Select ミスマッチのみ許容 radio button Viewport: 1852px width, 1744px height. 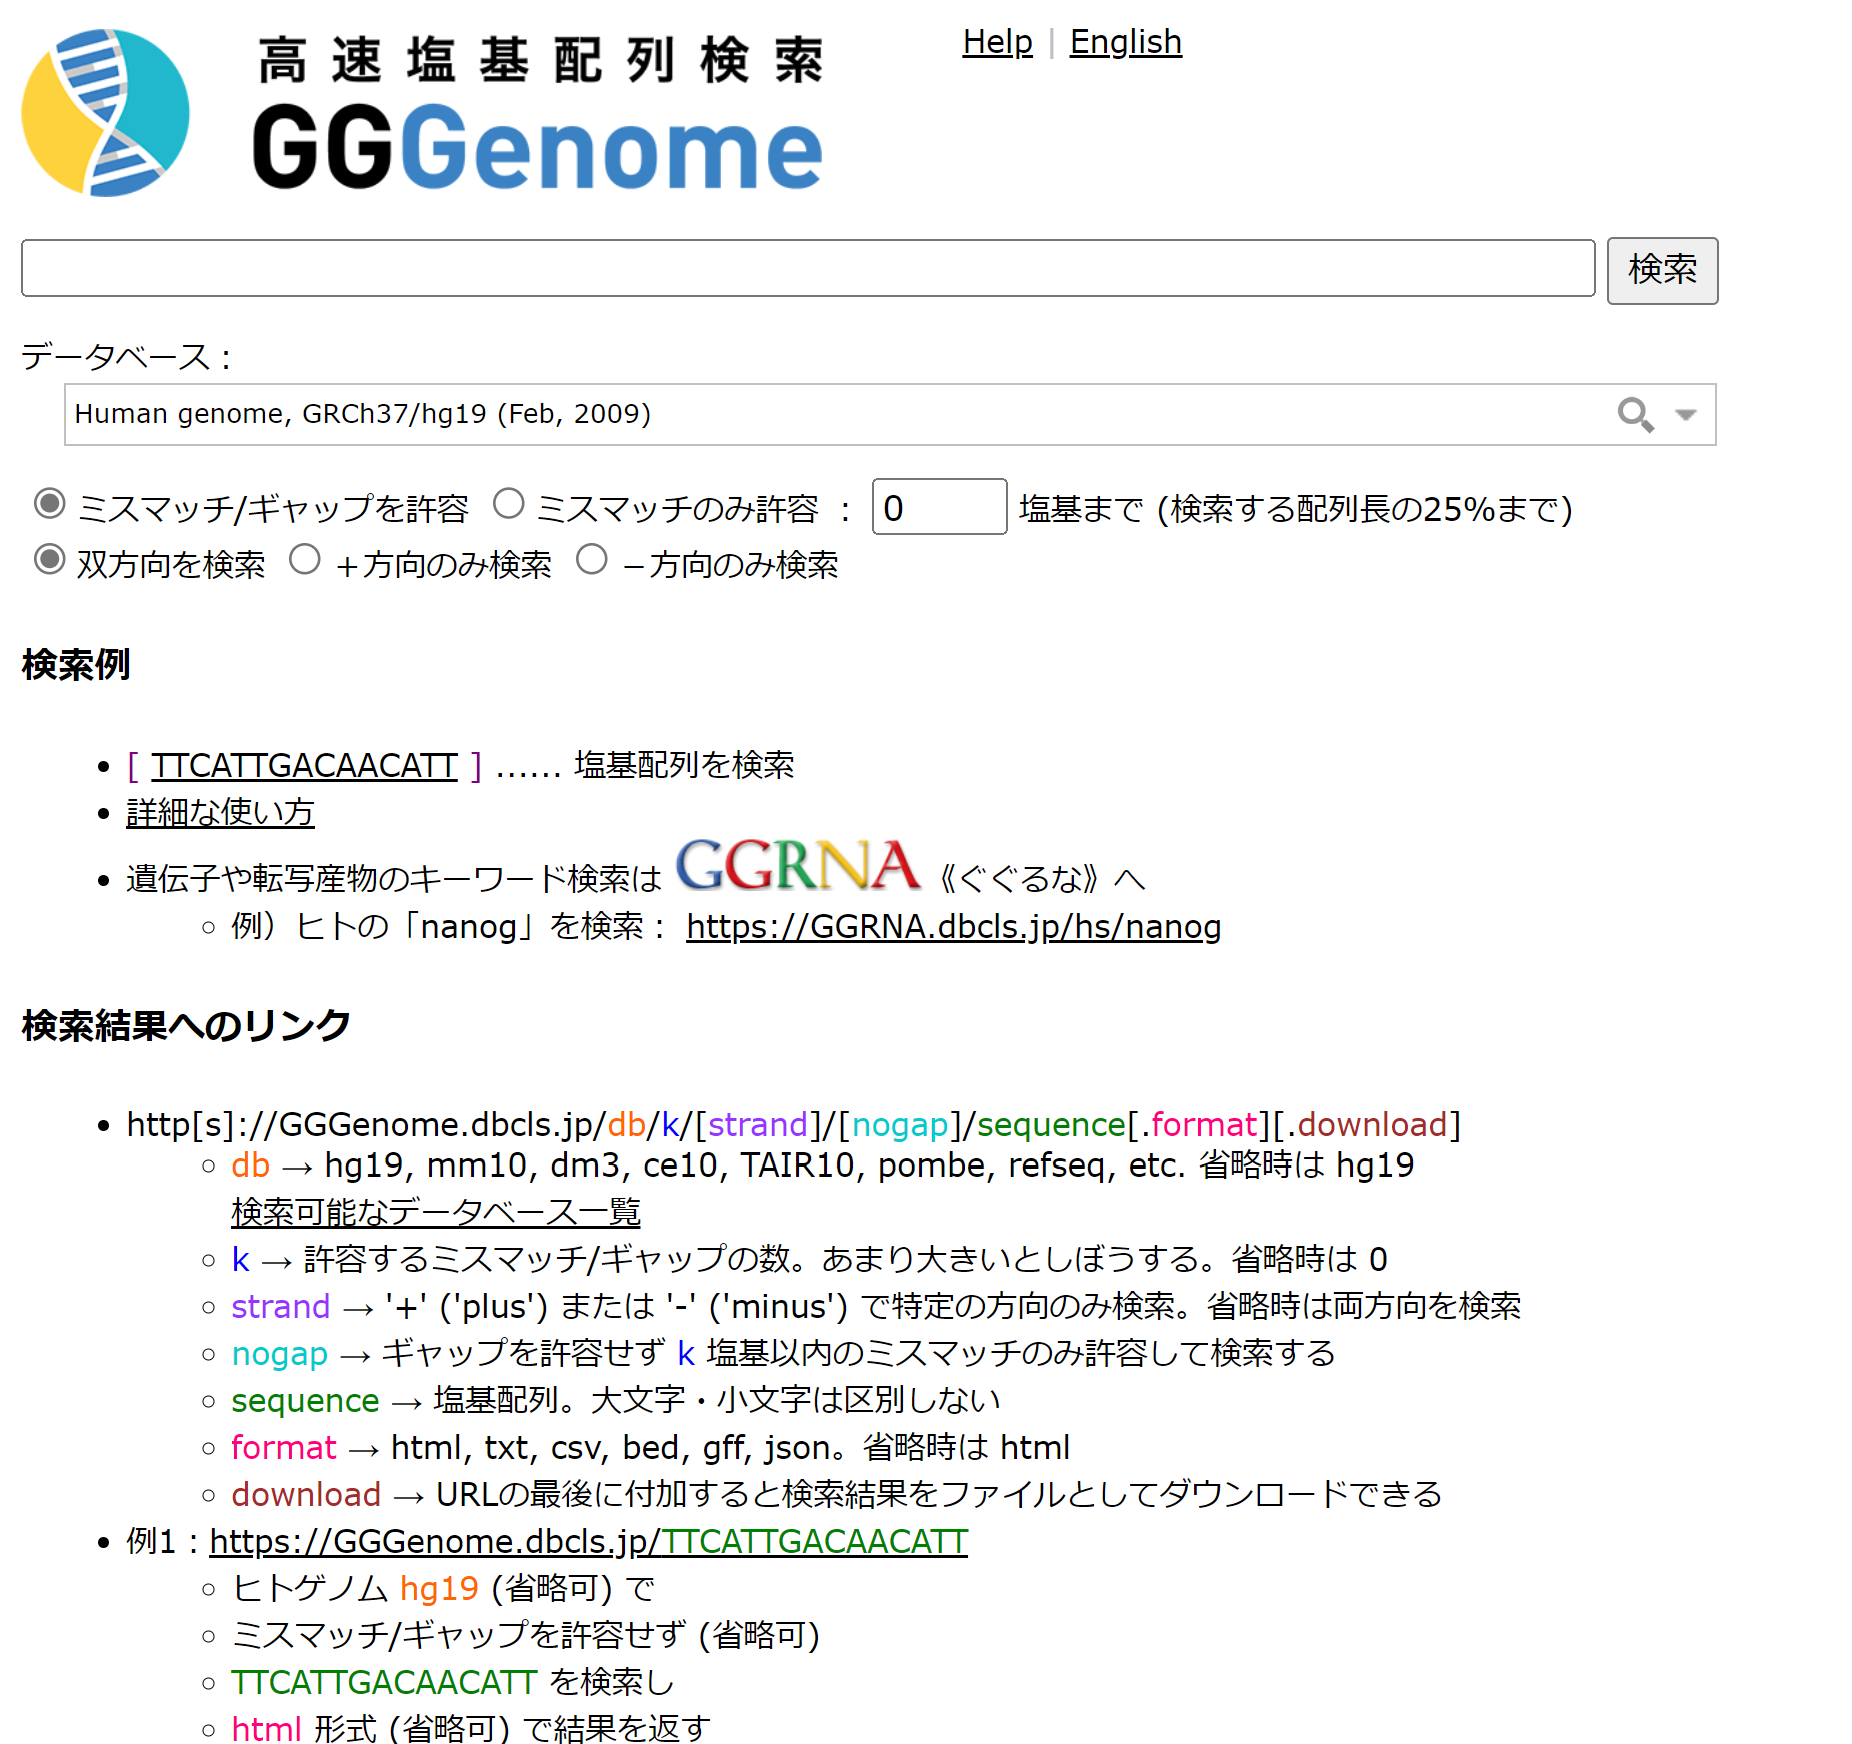click(509, 504)
